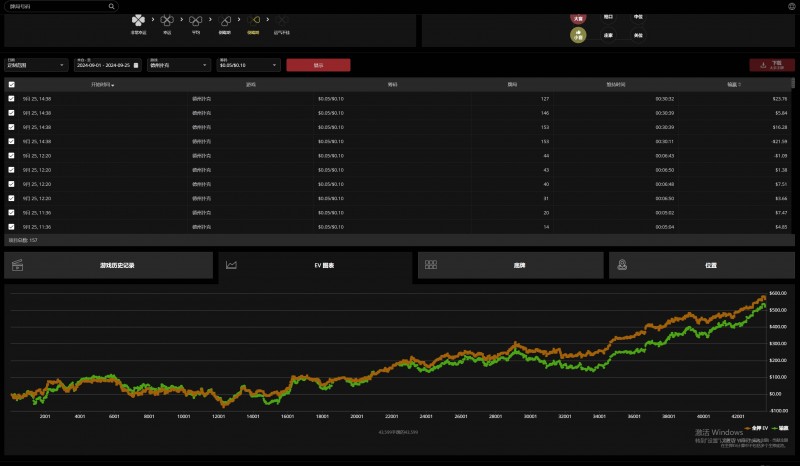The image size is (800, 466).
Task: Uncheck the first 9月 25, 14:38 row
Action: [x=11, y=99]
